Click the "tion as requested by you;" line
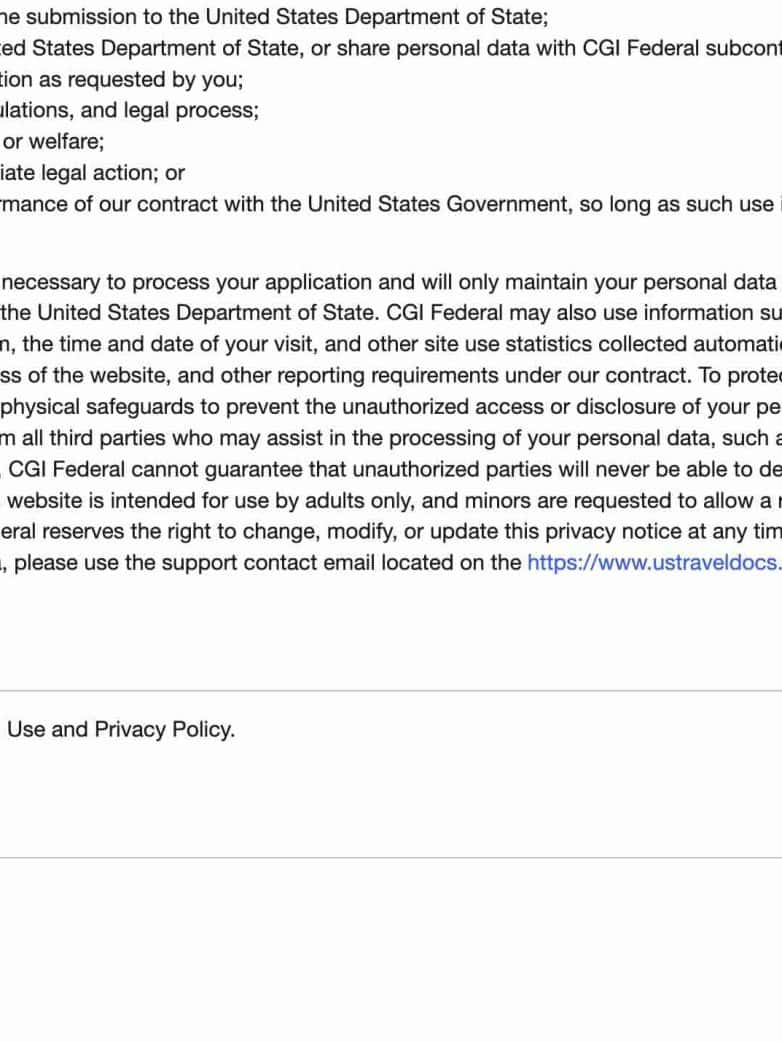 tap(122, 79)
